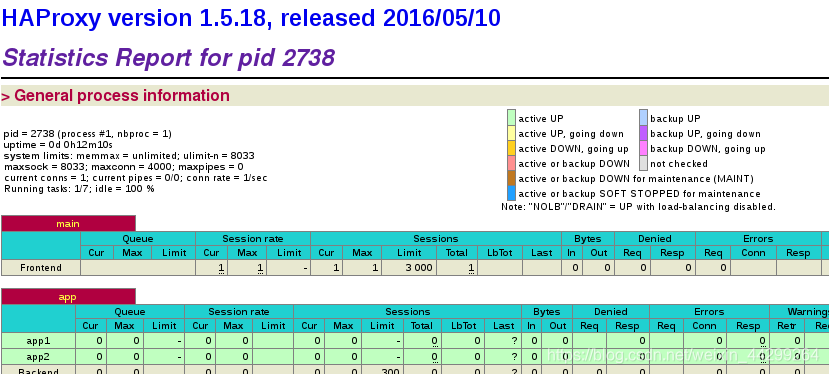Click the LbTot column header in main table
The width and height of the screenshot is (829, 374).
click(500, 252)
